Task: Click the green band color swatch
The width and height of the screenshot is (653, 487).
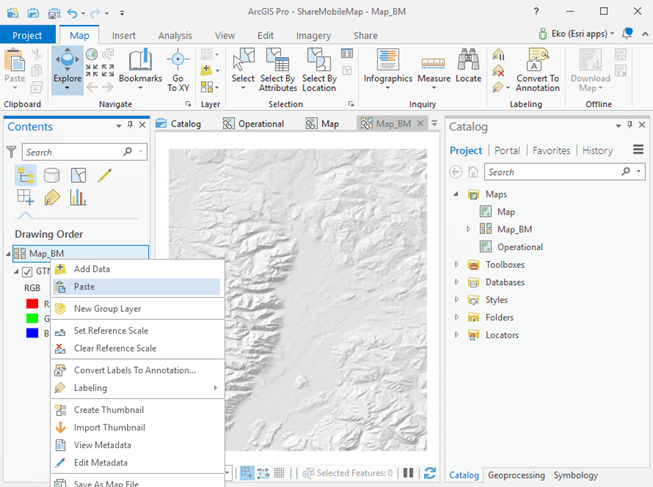Action: 32,318
